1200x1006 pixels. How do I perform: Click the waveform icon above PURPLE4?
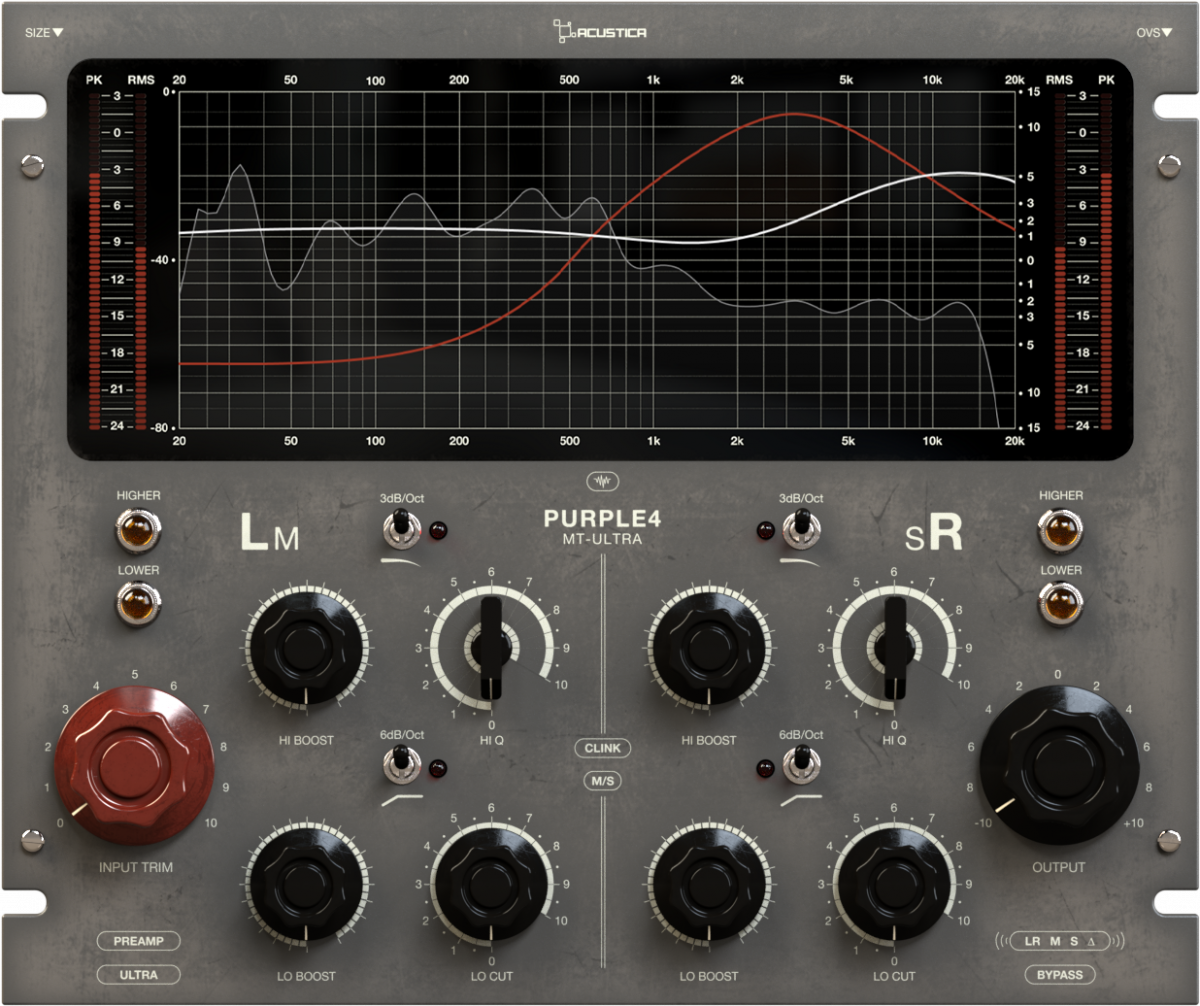click(601, 479)
